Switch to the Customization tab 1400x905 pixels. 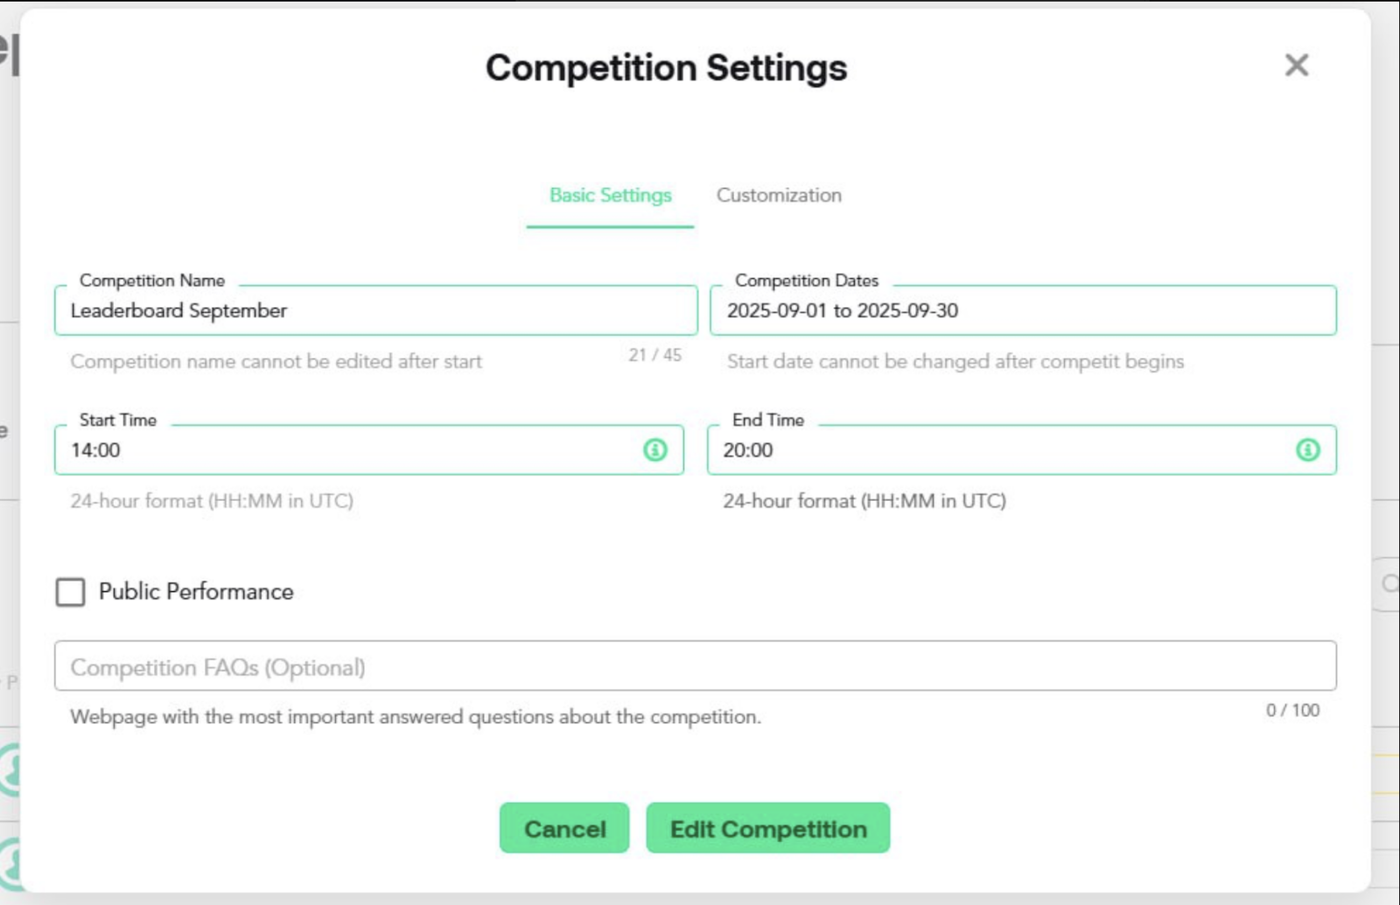pos(778,196)
